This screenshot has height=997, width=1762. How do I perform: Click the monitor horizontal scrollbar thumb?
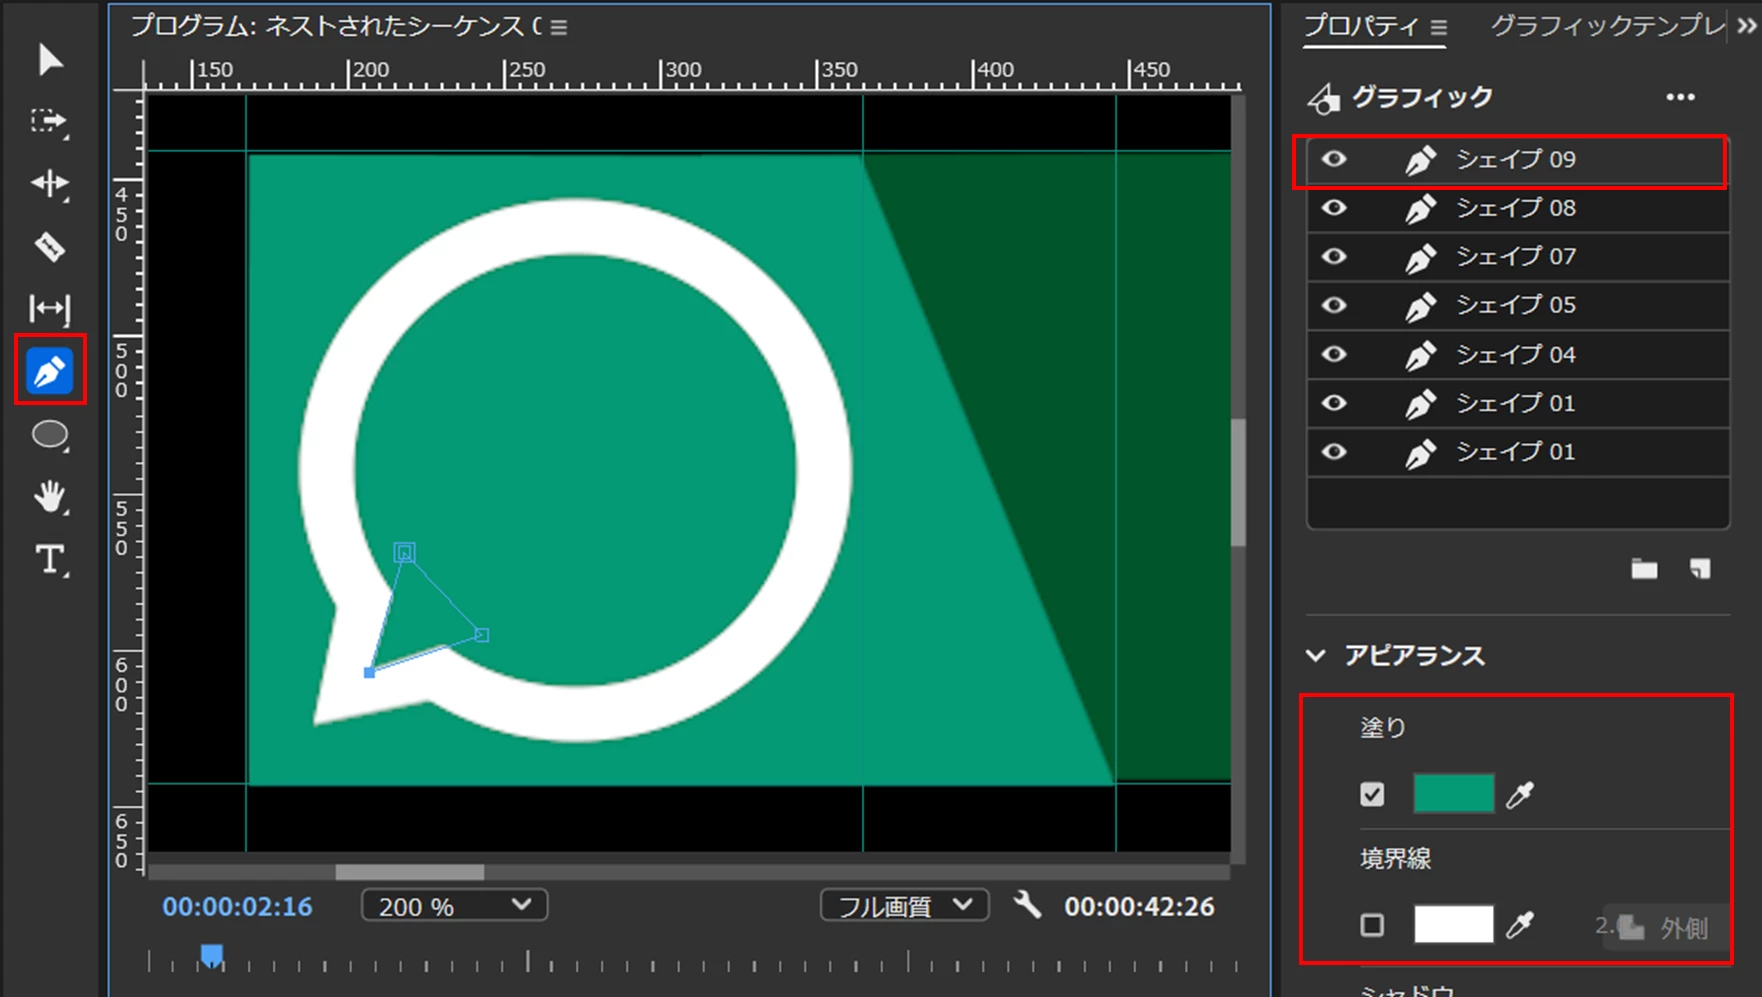coord(409,873)
